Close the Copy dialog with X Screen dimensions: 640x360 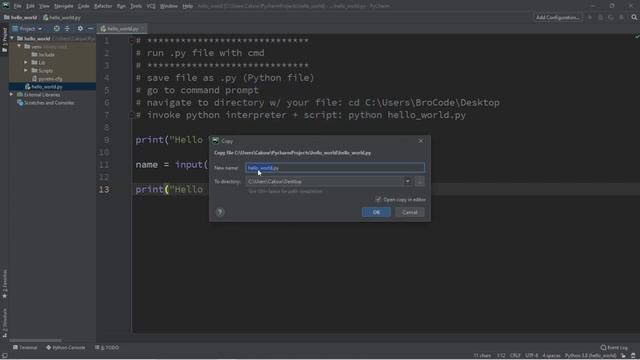pos(420,141)
